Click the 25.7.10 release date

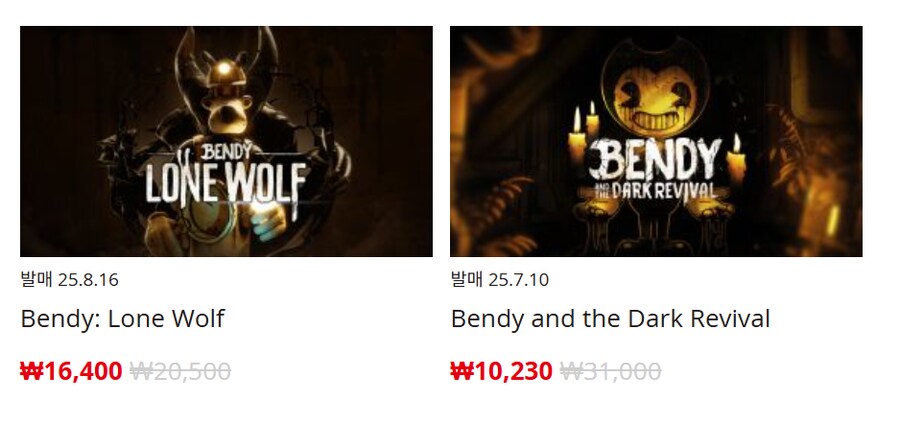(x=518, y=280)
